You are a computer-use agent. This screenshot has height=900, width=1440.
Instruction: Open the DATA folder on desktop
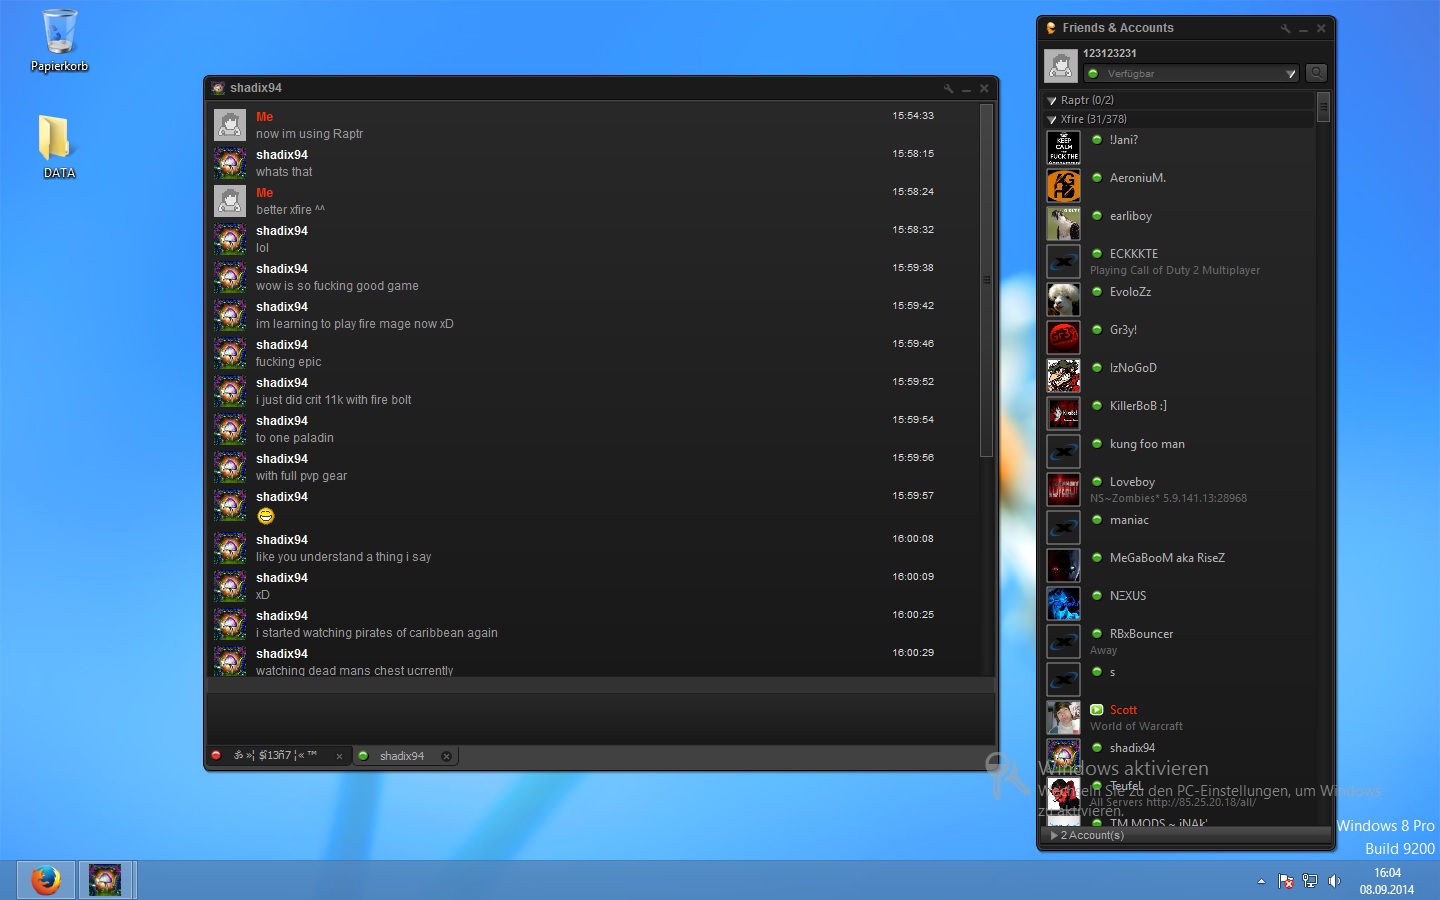click(x=59, y=147)
